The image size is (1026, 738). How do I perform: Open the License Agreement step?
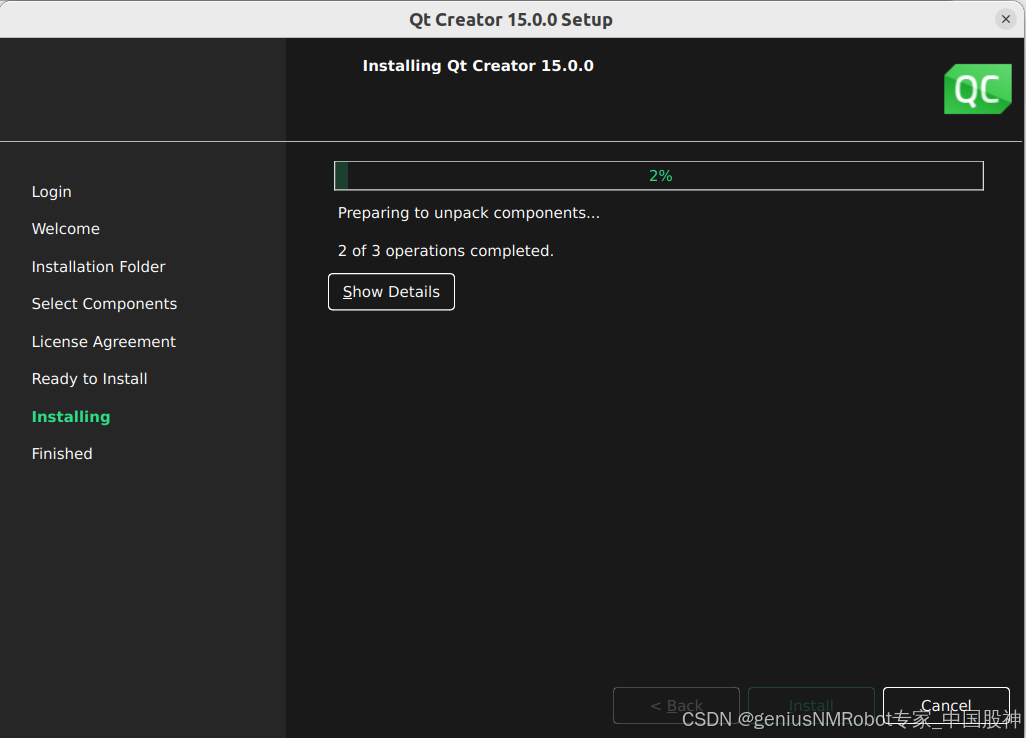click(103, 341)
